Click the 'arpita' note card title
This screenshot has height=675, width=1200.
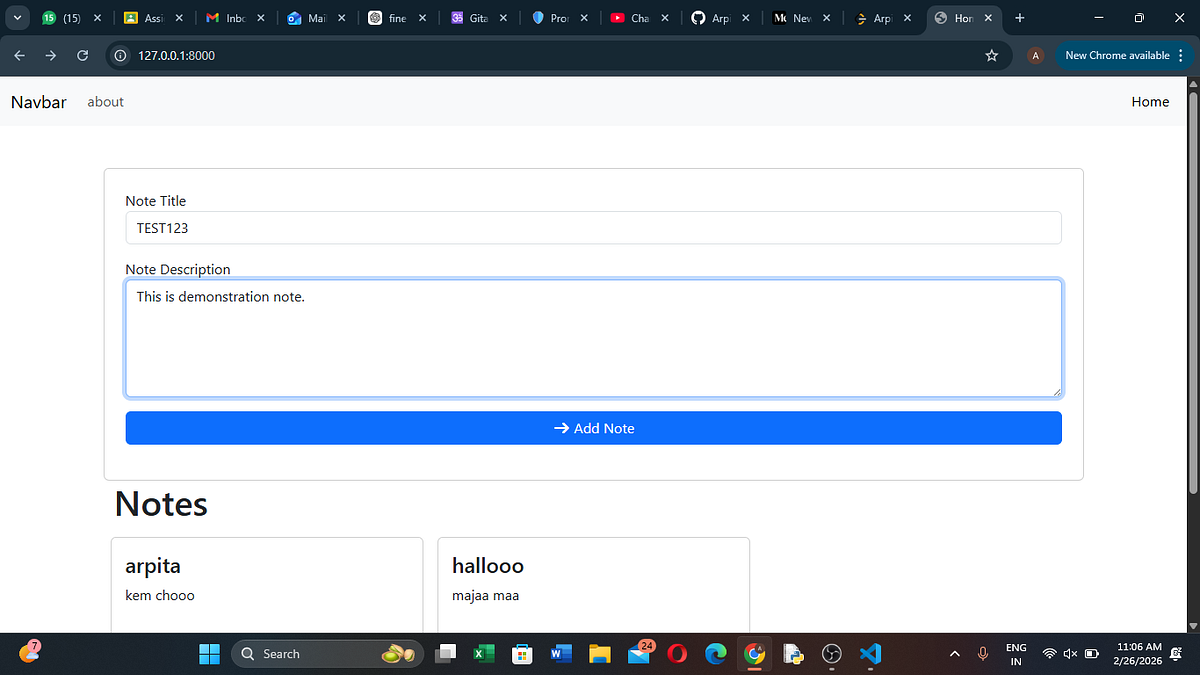[x=153, y=566]
